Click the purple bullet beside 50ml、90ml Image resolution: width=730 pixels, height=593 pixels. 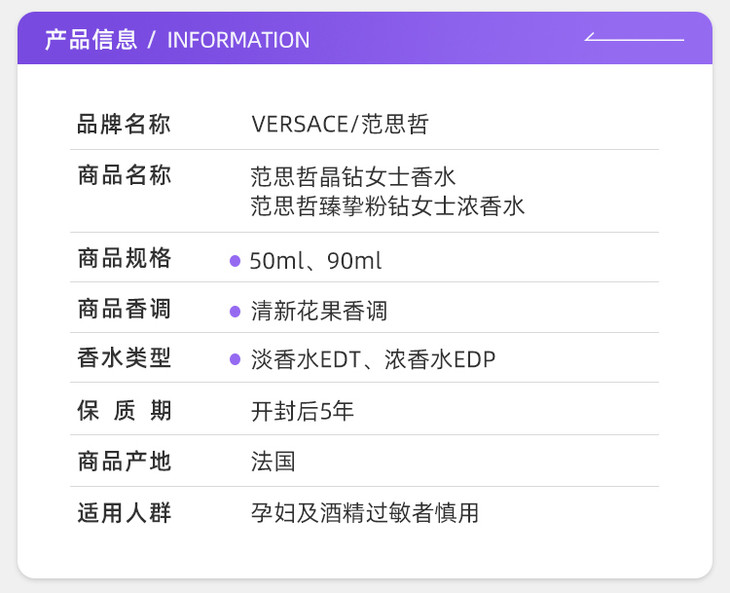[x=235, y=261]
